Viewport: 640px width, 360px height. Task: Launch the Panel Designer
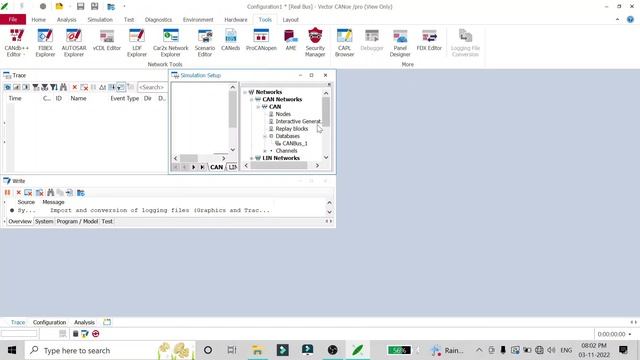coord(400,42)
